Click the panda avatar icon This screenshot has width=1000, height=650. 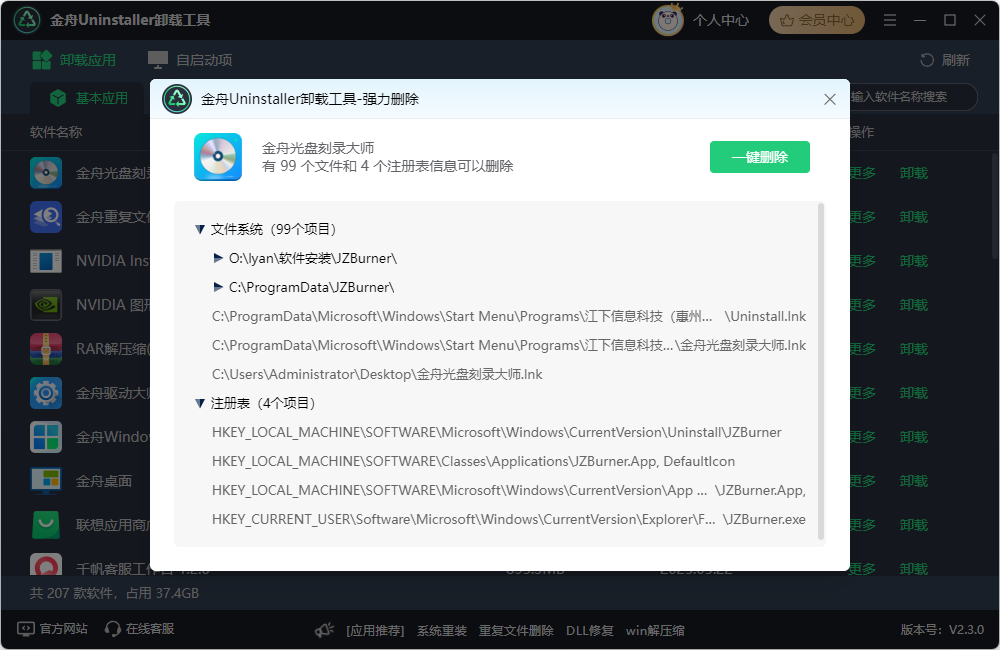click(668, 20)
